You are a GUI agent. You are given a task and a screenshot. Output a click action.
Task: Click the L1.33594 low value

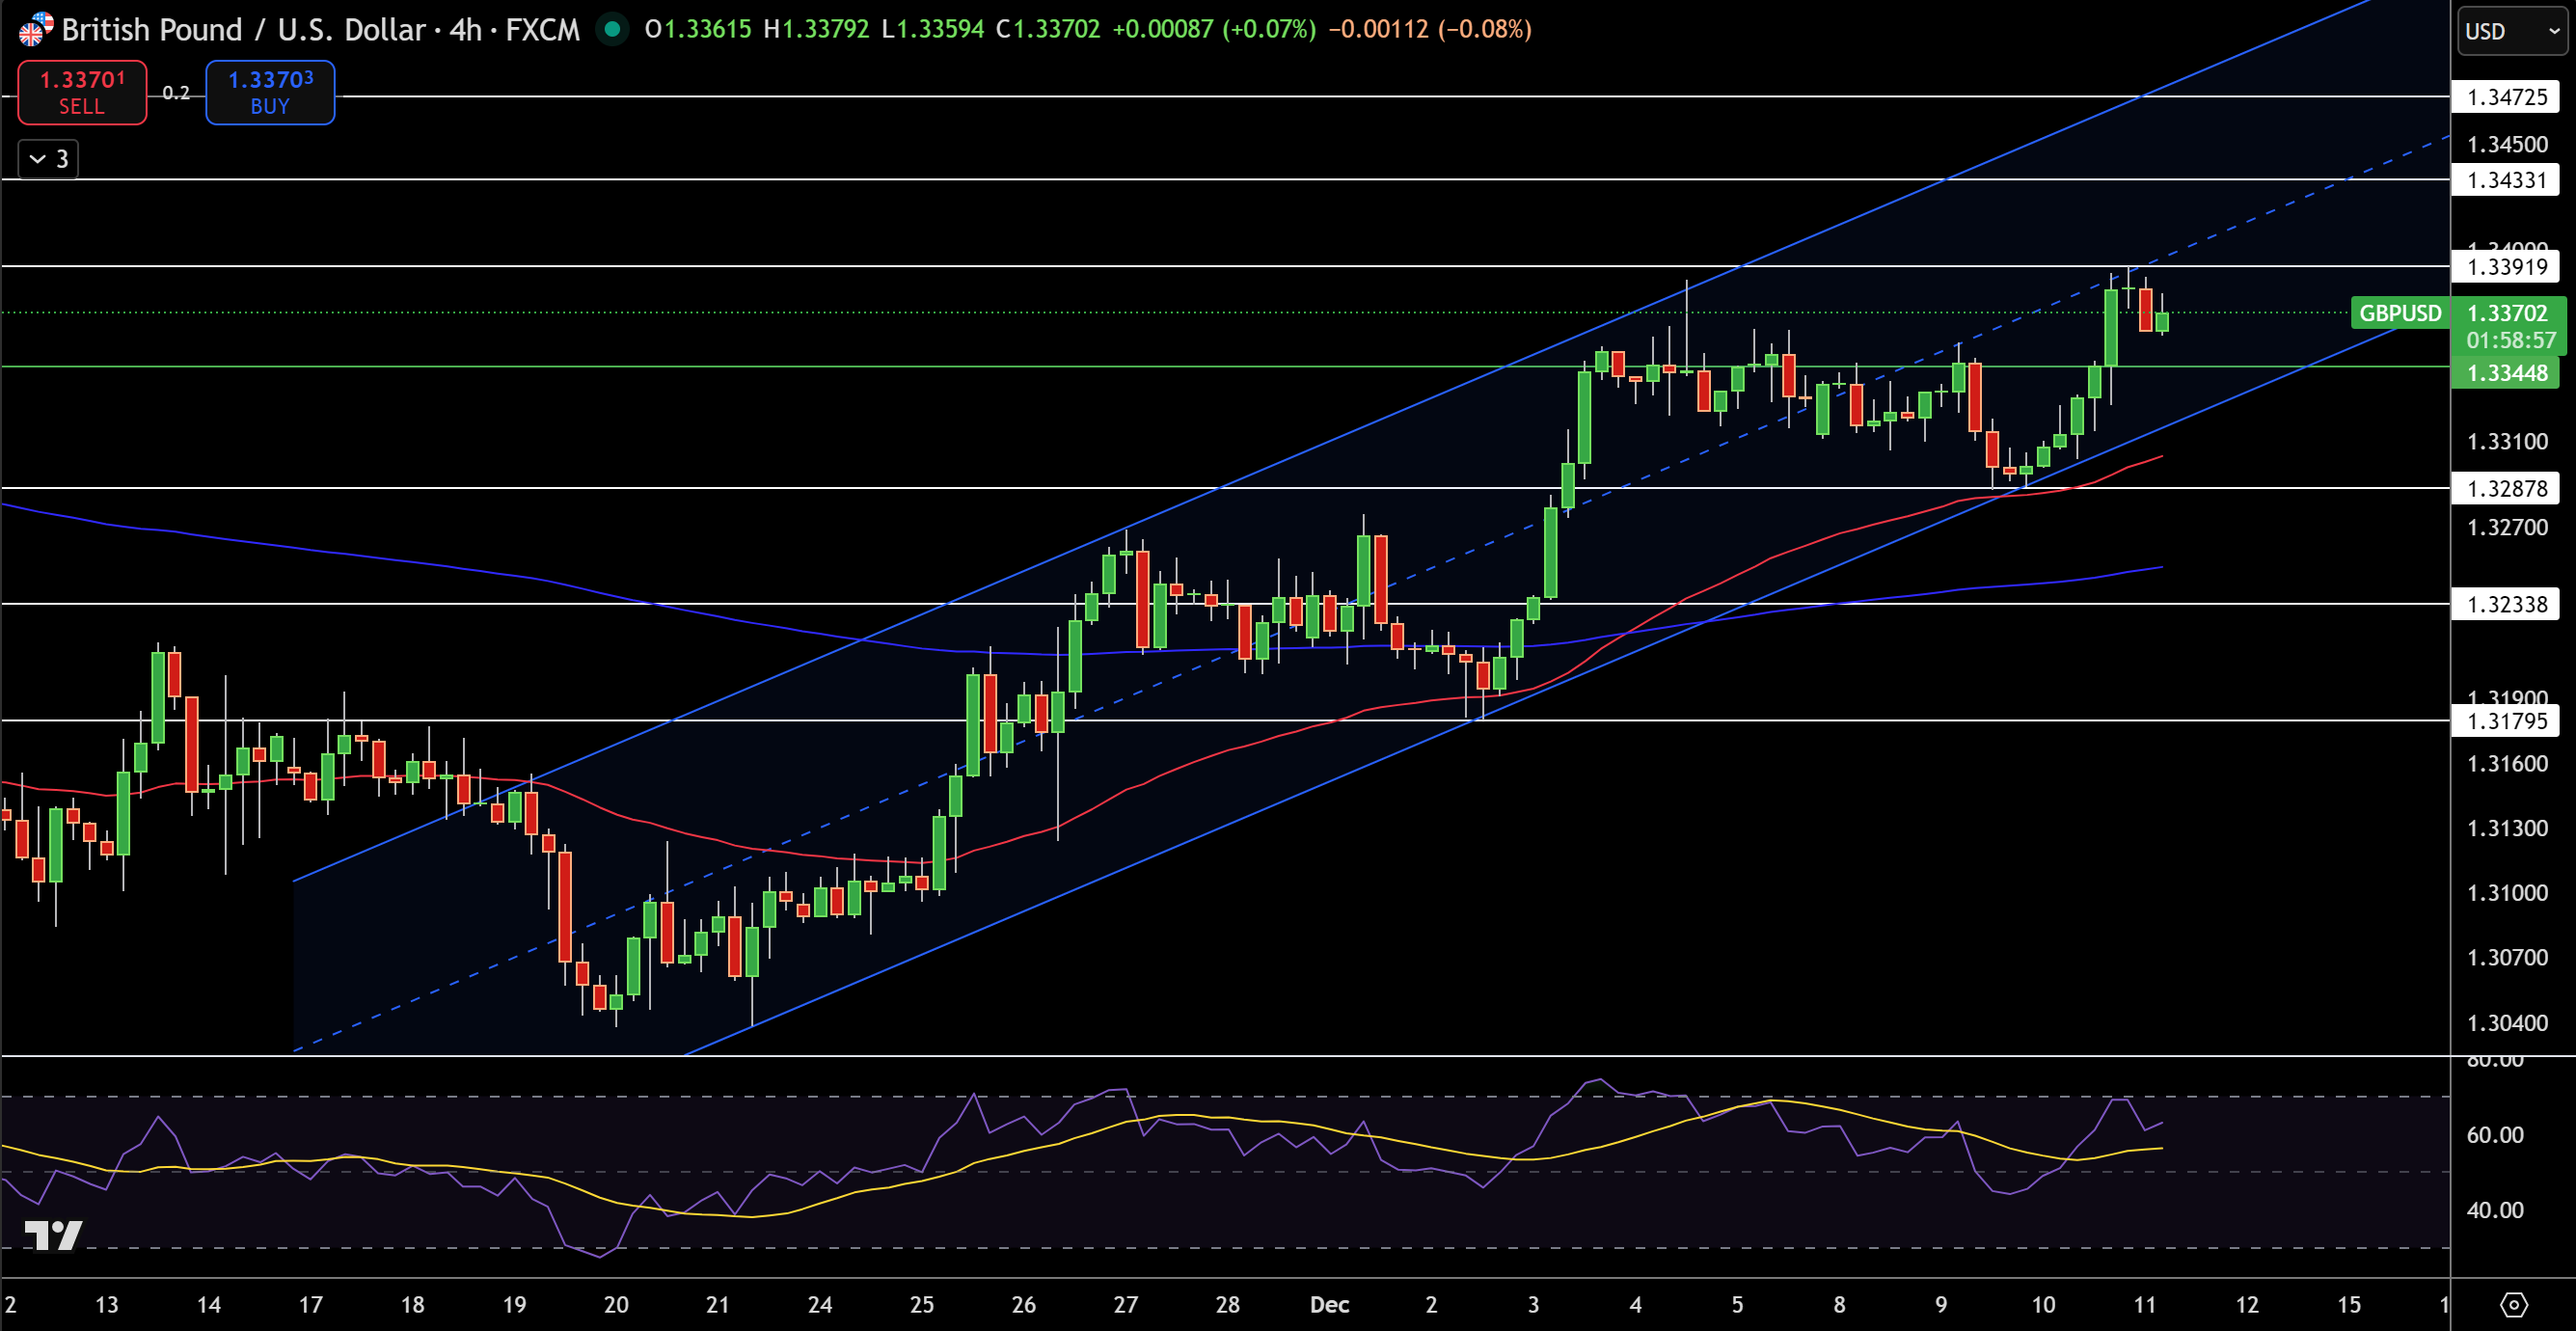click(x=932, y=29)
